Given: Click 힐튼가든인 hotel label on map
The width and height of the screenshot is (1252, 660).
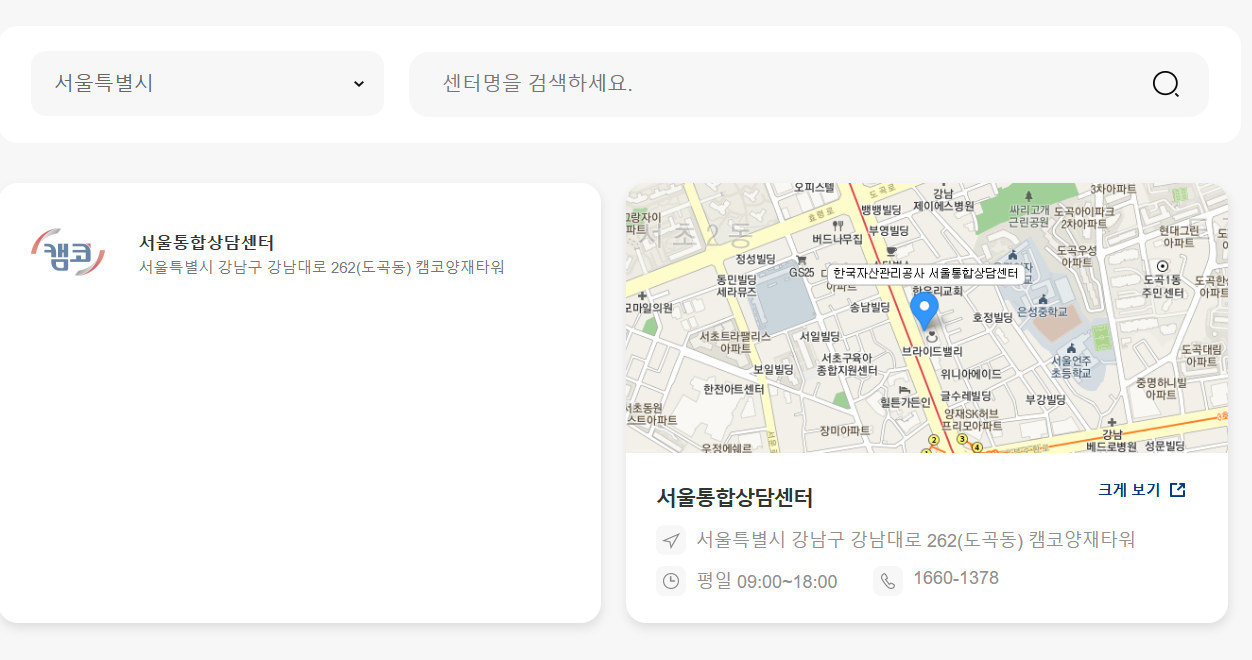Looking at the screenshot, I should click(x=905, y=402).
